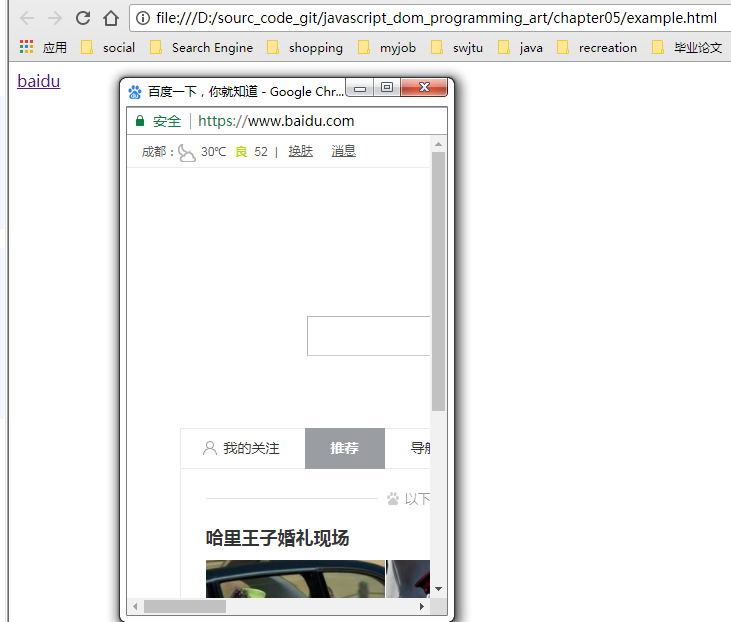This screenshot has height=622, width=731.
Task: Click the green secure lock icon
Action: tap(140, 121)
